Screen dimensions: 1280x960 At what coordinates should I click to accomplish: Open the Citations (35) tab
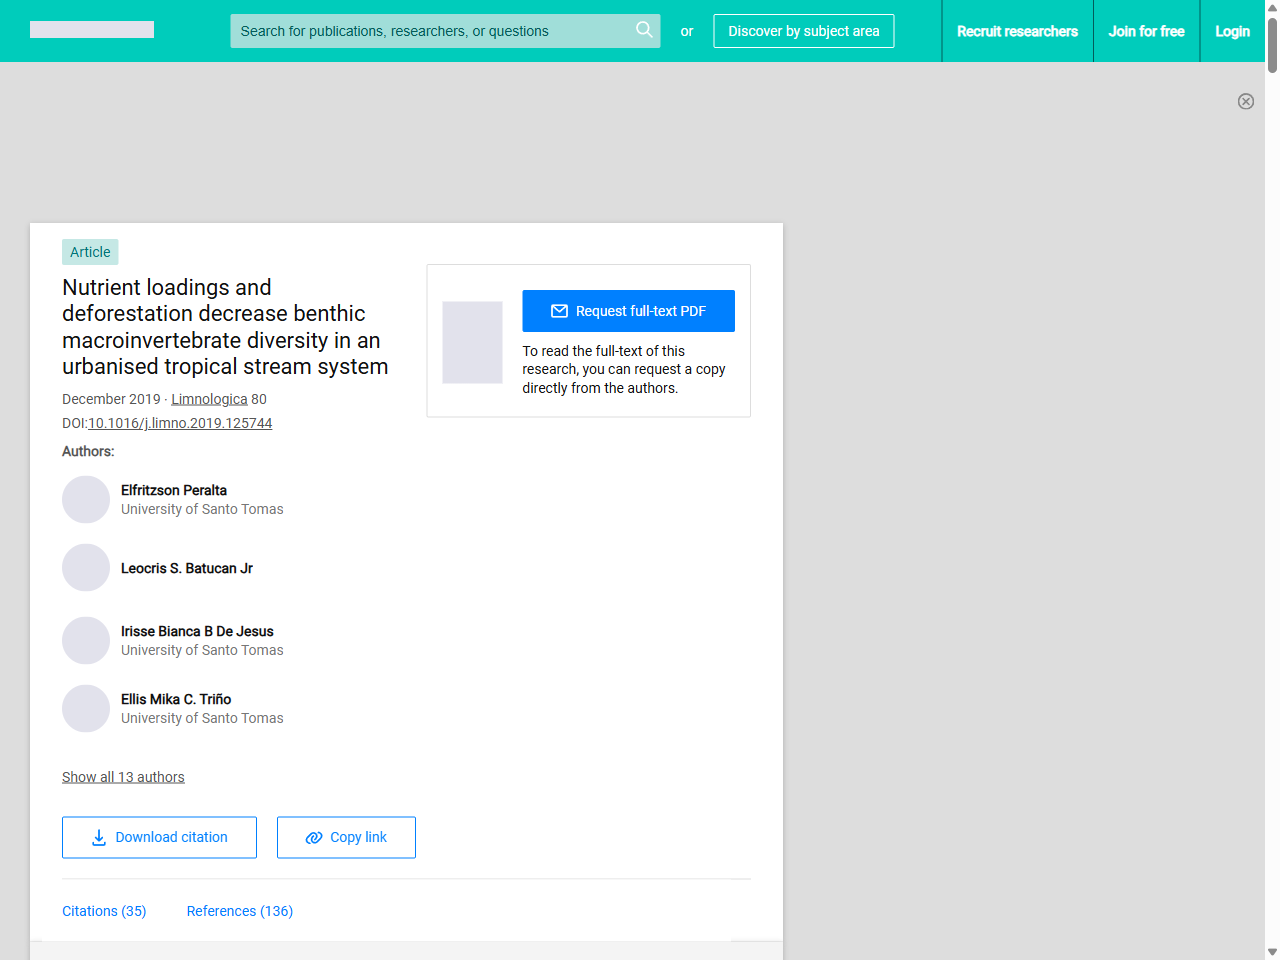tap(104, 911)
